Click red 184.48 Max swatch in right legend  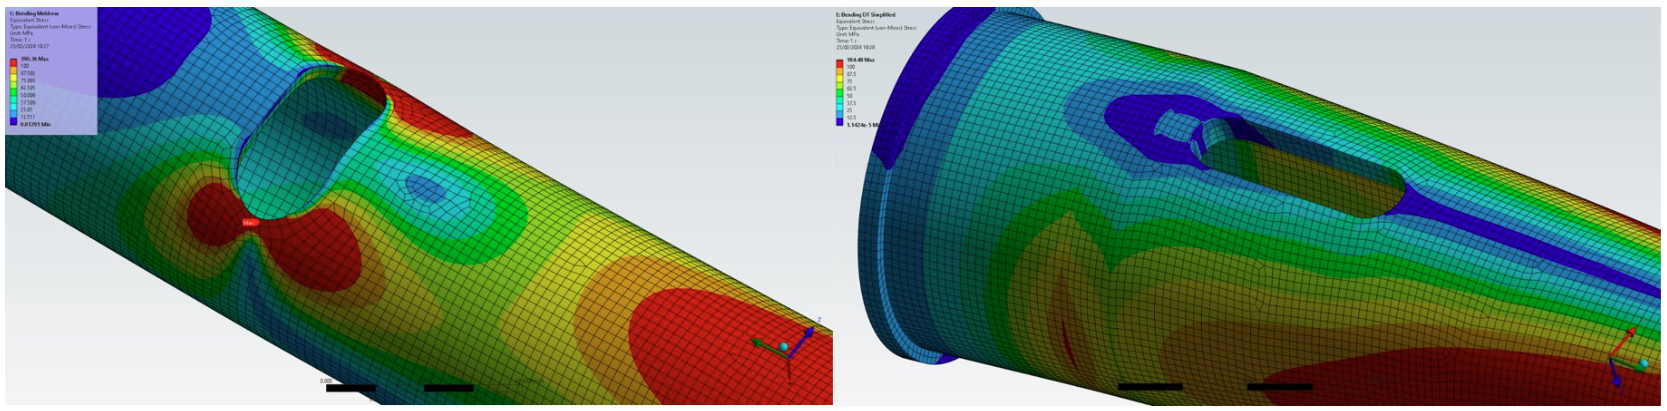coord(840,63)
